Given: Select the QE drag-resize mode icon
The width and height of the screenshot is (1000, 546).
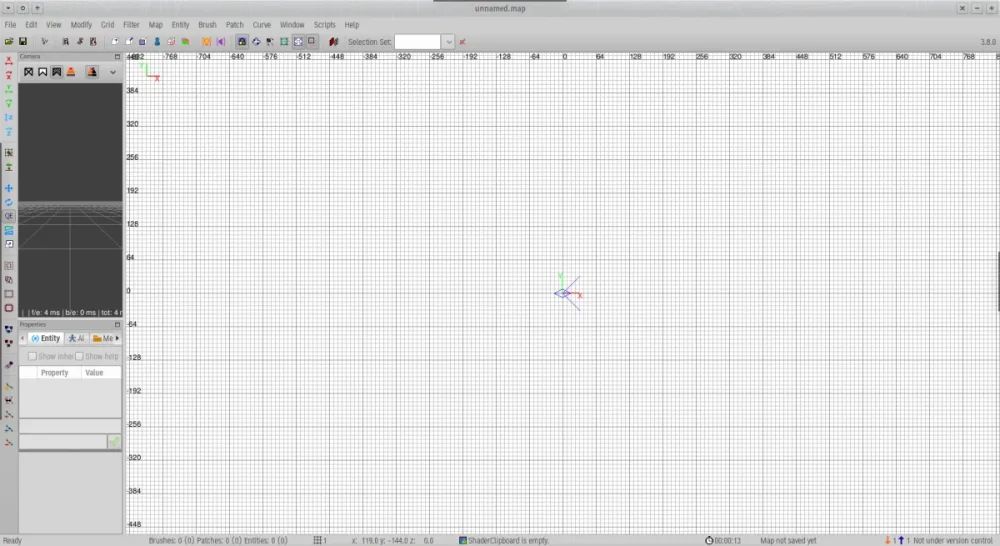Looking at the screenshot, I should (x=9, y=216).
